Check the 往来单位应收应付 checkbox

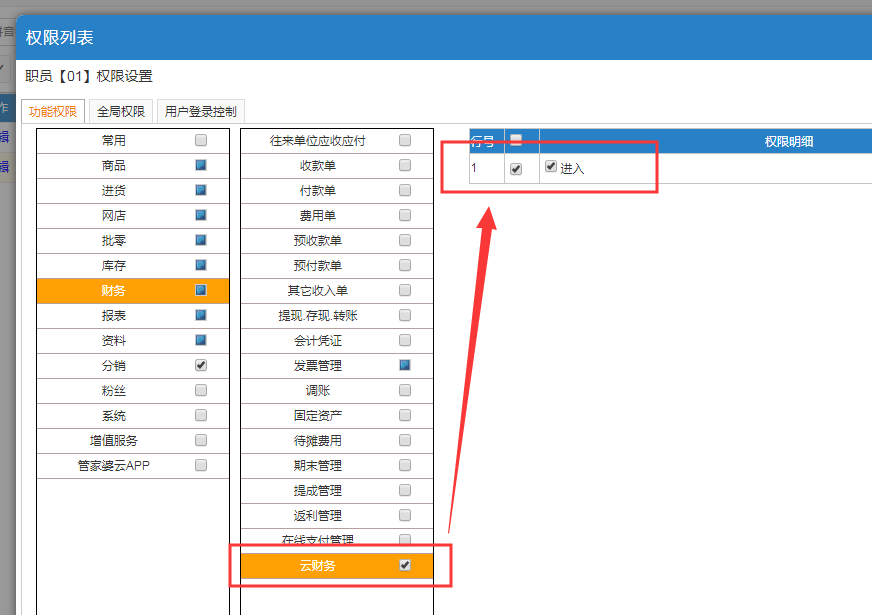coord(405,140)
